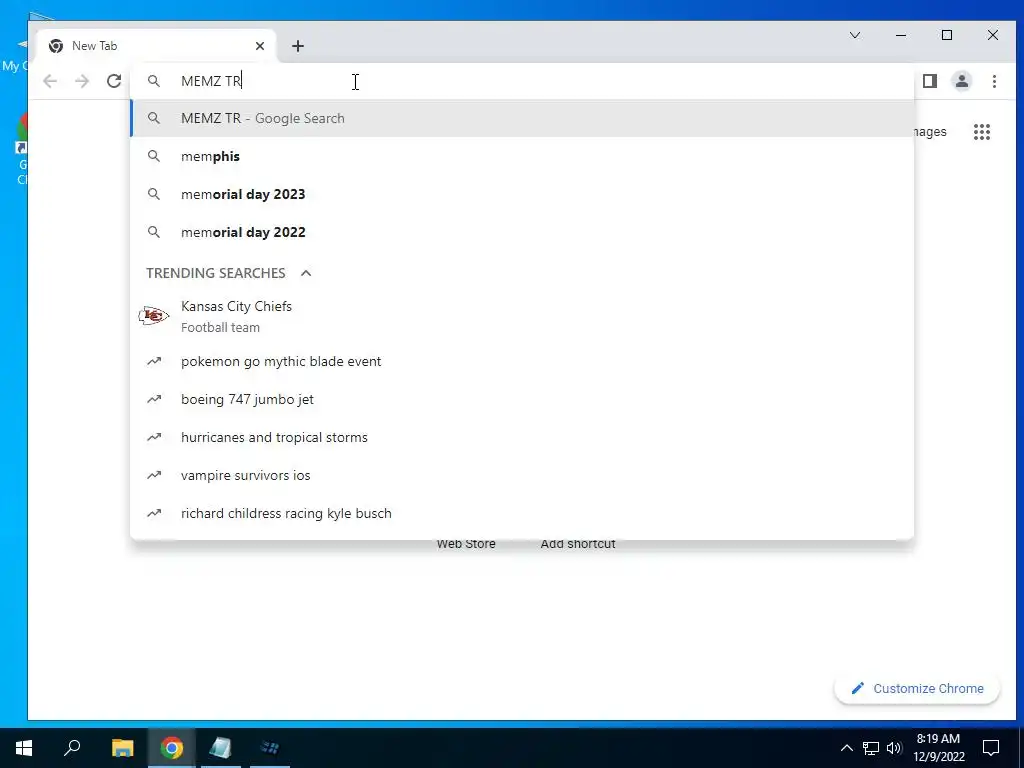Click the forward navigation arrow

click(82, 81)
